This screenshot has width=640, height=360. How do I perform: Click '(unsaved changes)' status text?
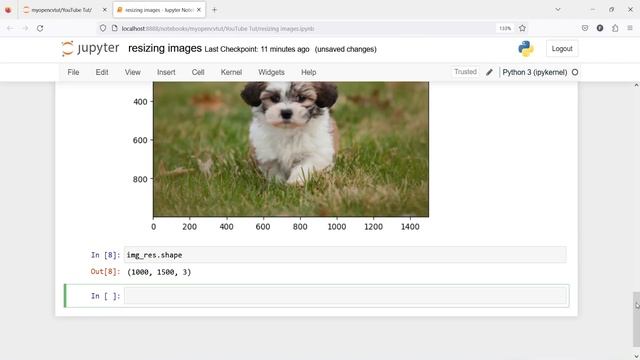[x=346, y=49]
